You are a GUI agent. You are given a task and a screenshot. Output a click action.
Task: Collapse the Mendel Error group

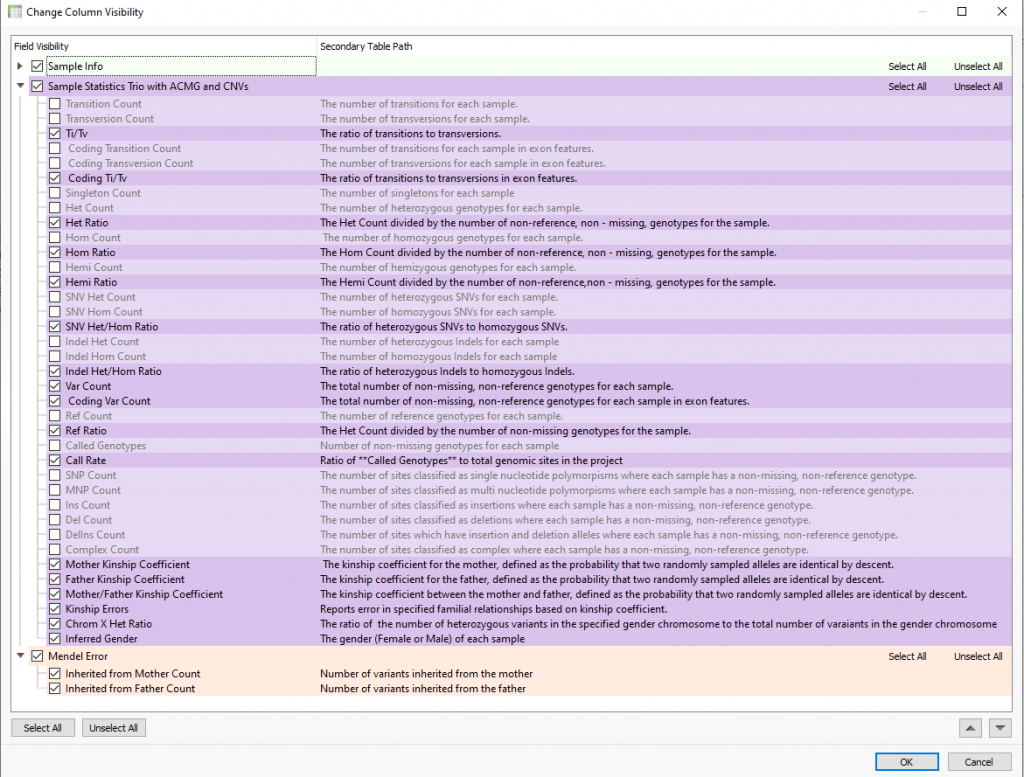click(20, 656)
